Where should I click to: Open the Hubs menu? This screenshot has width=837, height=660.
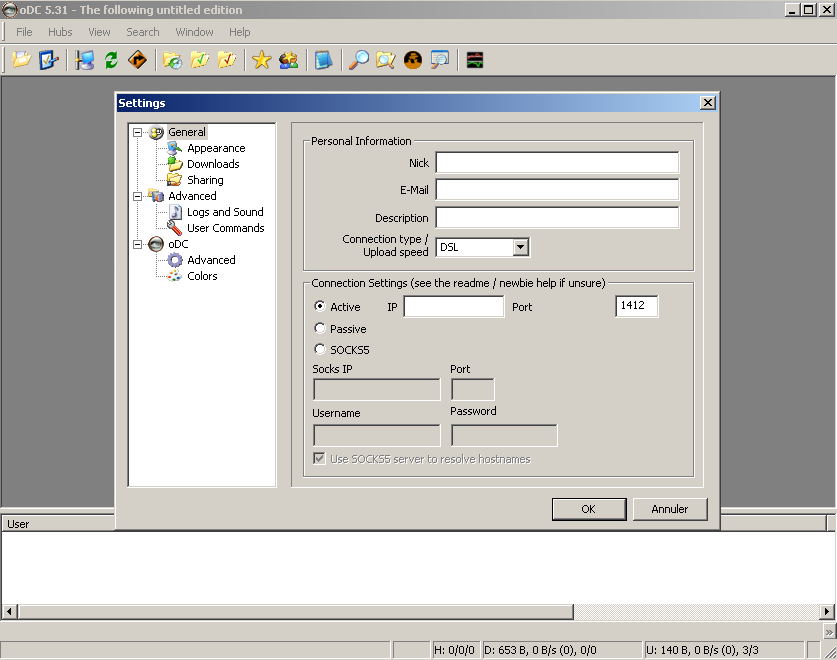60,32
